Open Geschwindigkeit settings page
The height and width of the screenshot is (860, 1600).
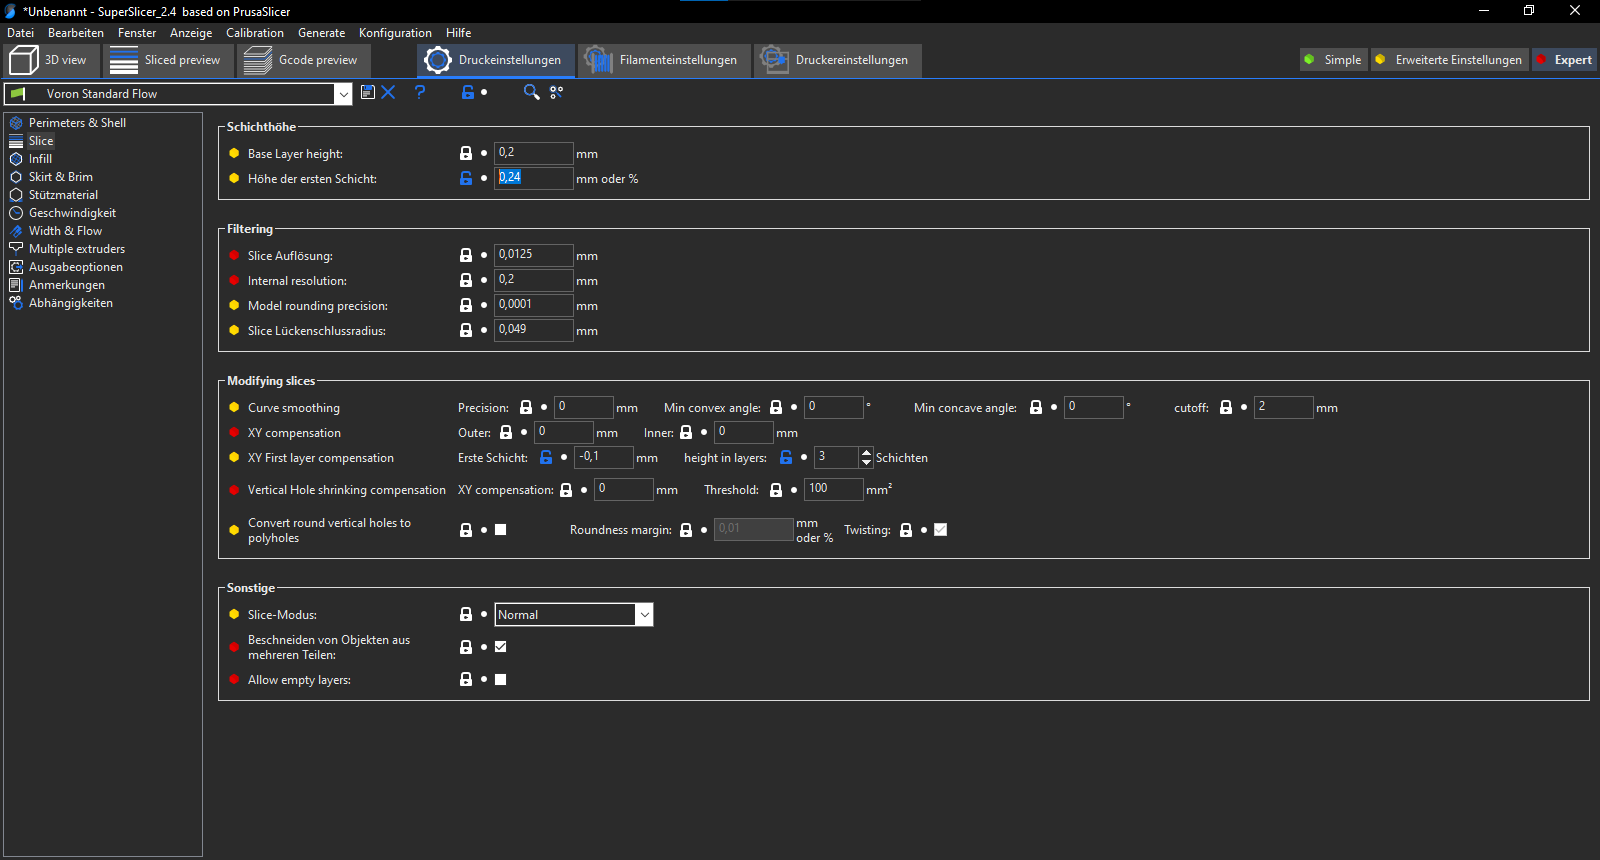coord(72,212)
